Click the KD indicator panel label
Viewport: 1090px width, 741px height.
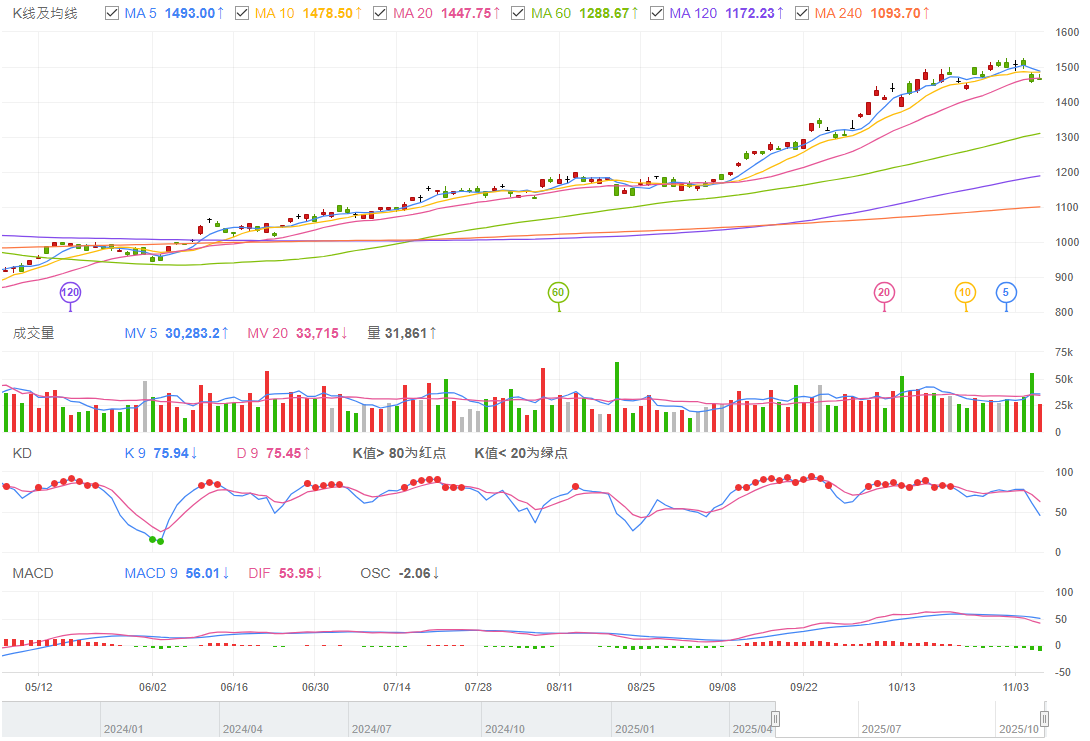pyautogui.click(x=22, y=453)
